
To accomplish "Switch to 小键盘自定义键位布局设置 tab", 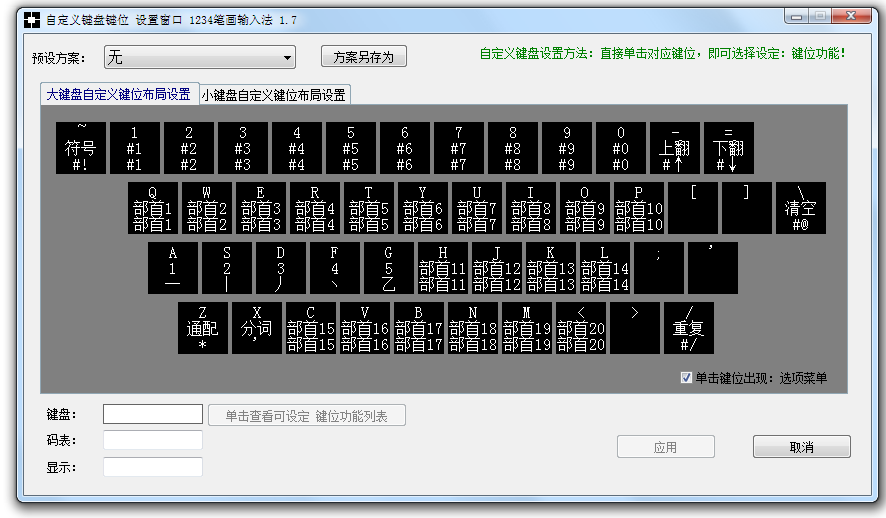I will pyautogui.click(x=273, y=95).
